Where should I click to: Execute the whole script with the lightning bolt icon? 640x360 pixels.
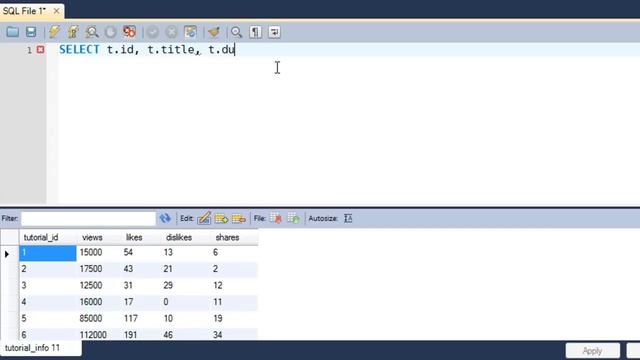(x=54, y=32)
